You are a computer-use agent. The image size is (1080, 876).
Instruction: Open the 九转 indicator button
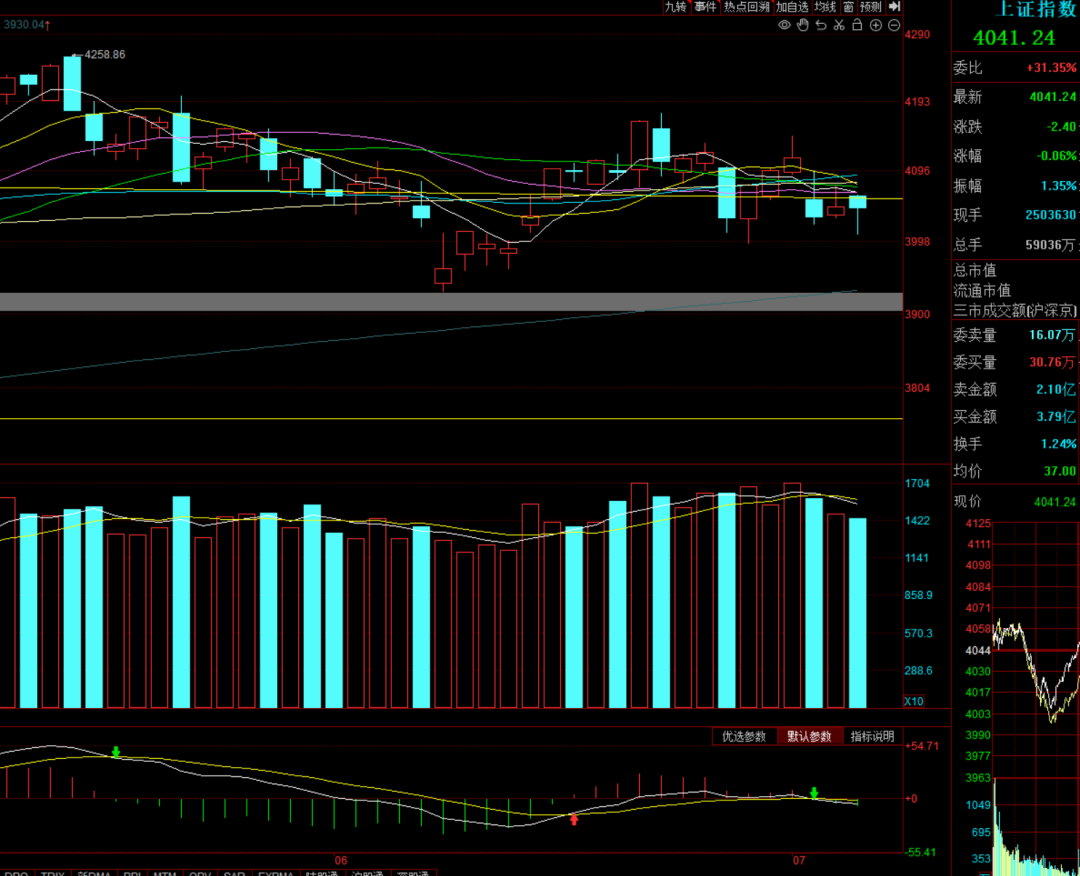pos(676,6)
